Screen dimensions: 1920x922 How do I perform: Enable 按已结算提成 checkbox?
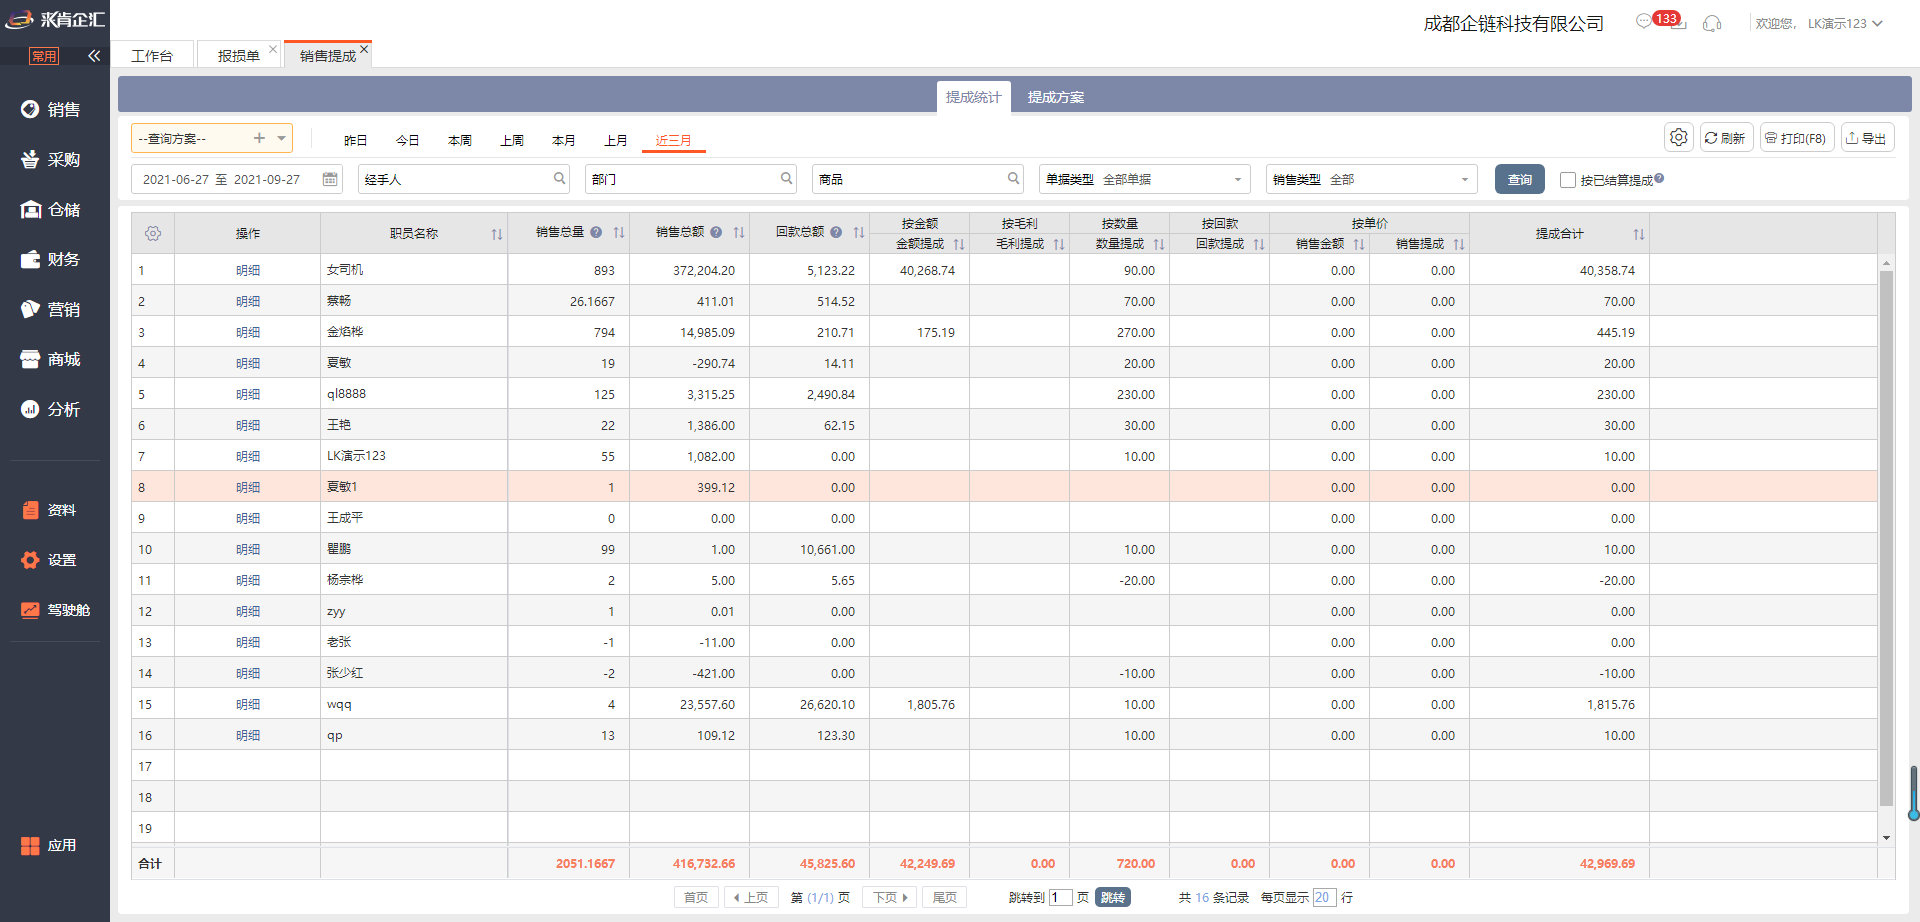click(x=1567, y=180)
